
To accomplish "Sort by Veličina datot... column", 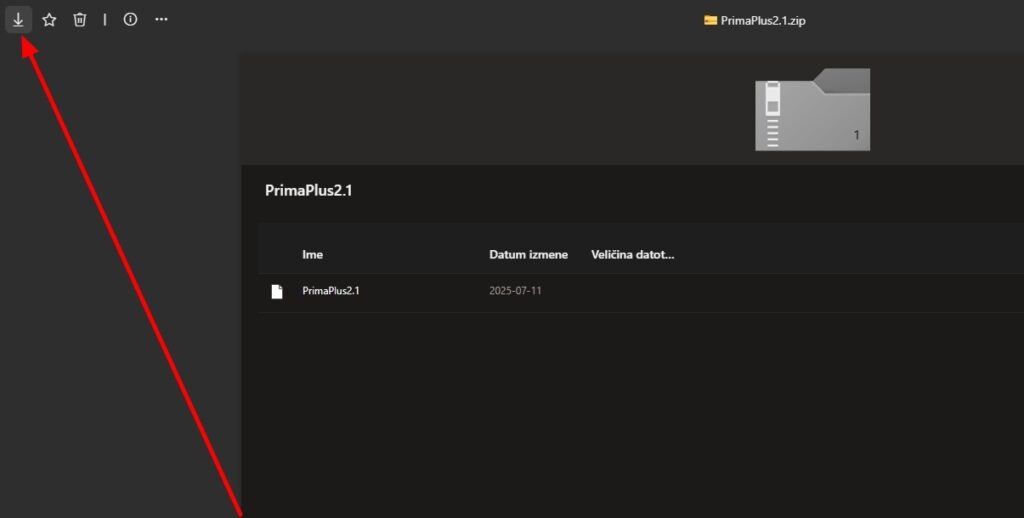I will tap(633, 255).
